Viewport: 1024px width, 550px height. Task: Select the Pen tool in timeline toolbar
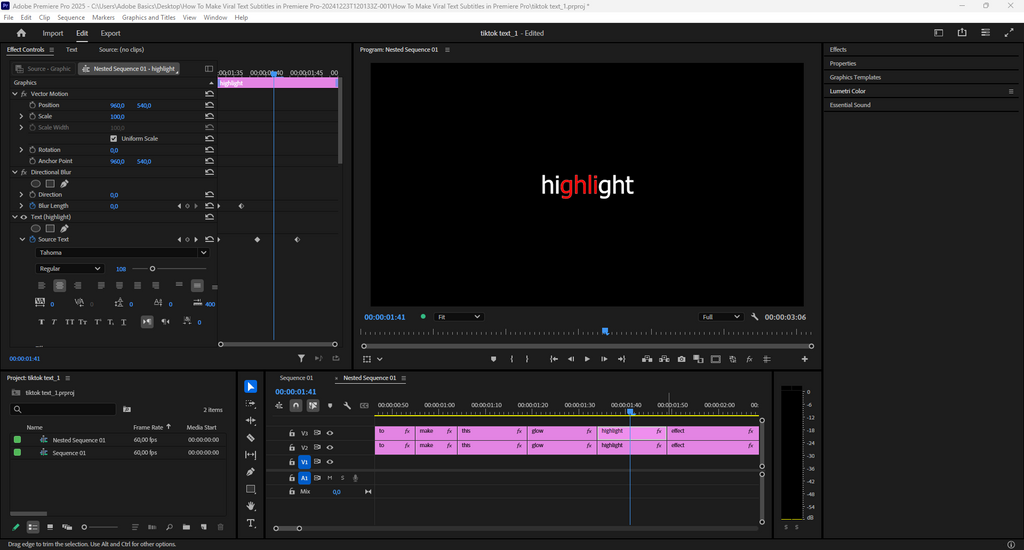250,472
